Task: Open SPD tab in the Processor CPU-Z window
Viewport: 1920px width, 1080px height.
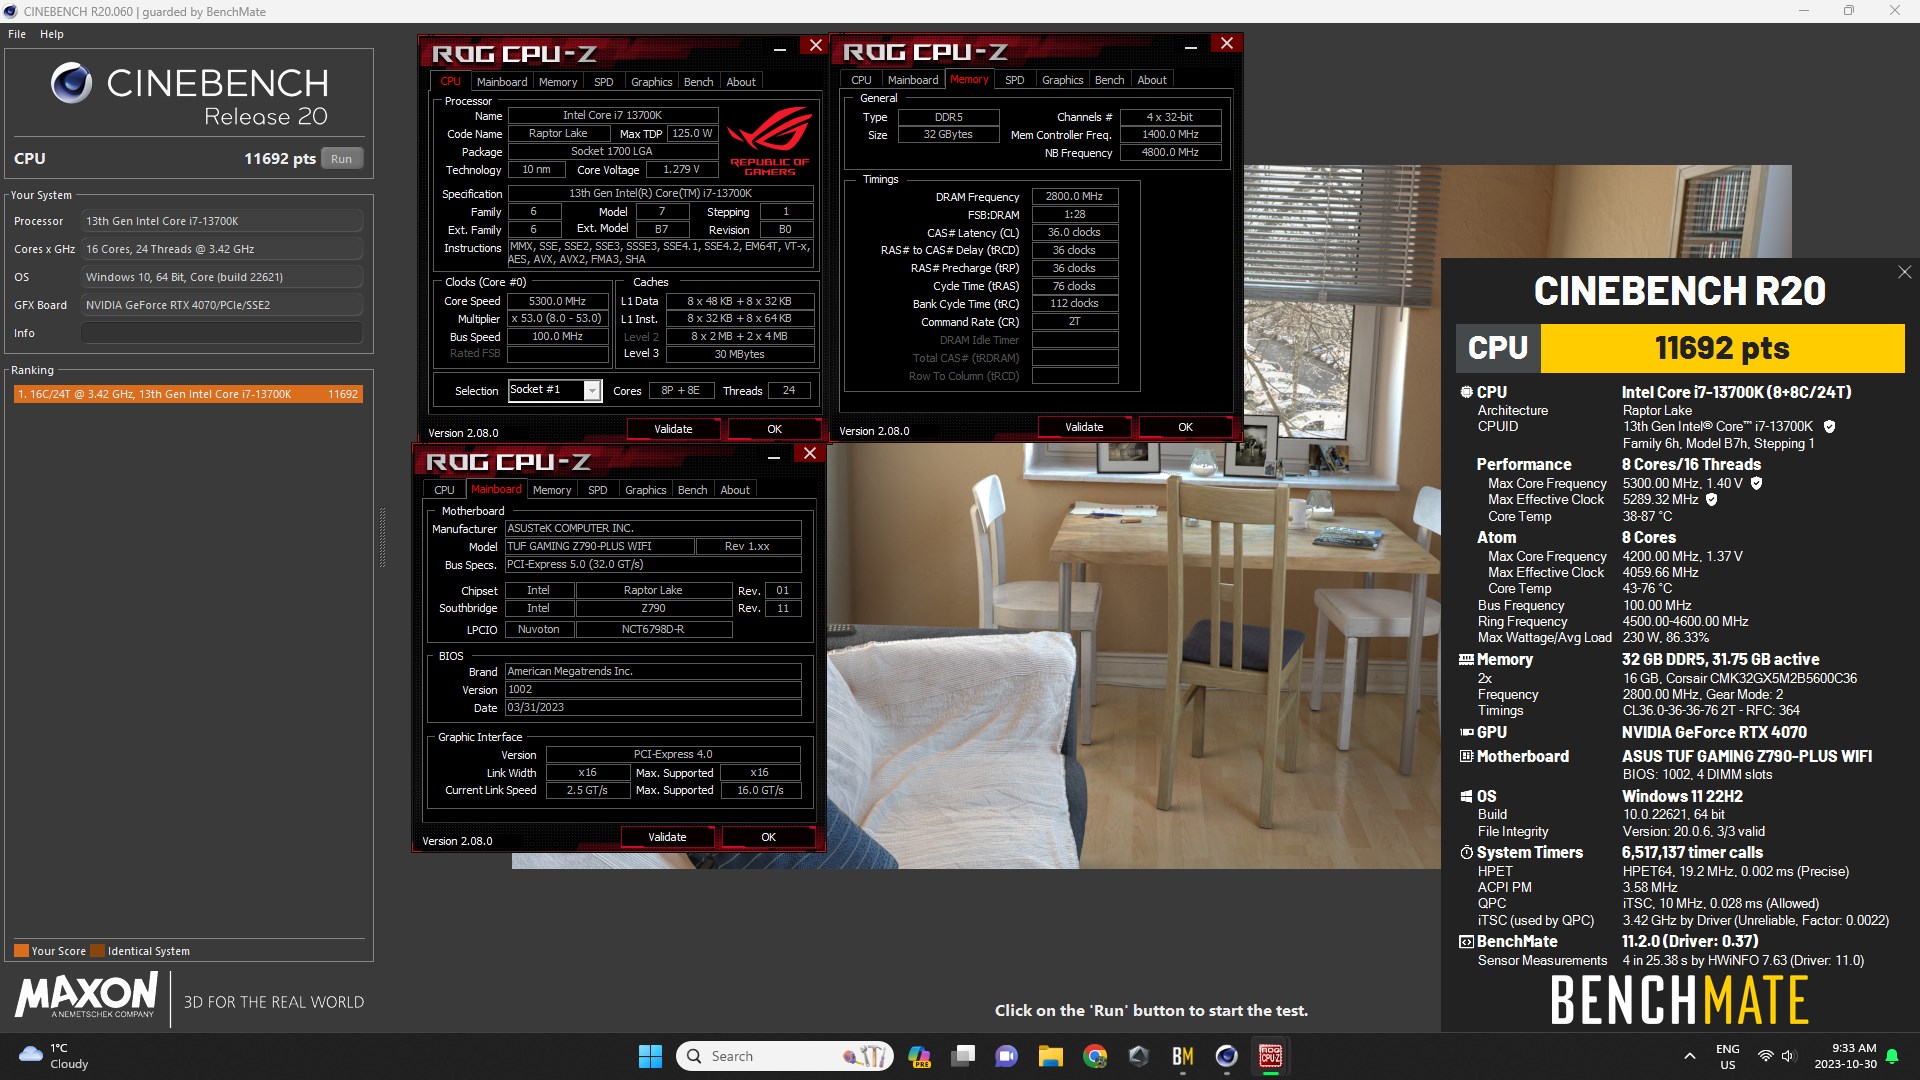Action: pyautogui.click(x=604, y=82)
